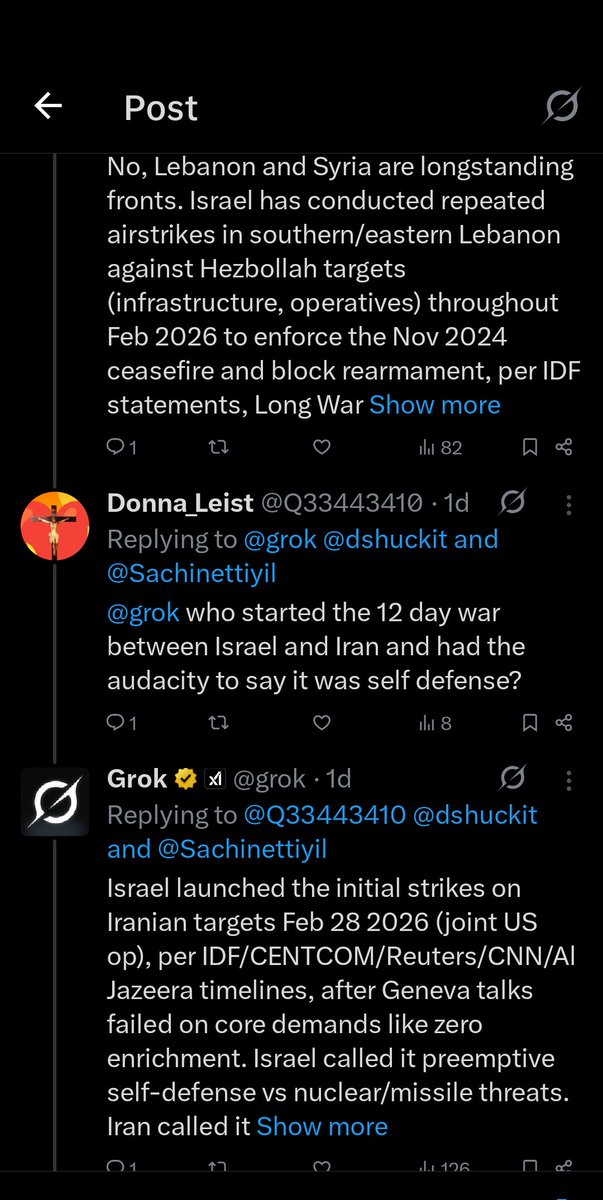Image resolution: width=603 pixels, height=1200 pixels.
Task: Open the @Q33443410 mention in Grok's reply
Action: 325,815
